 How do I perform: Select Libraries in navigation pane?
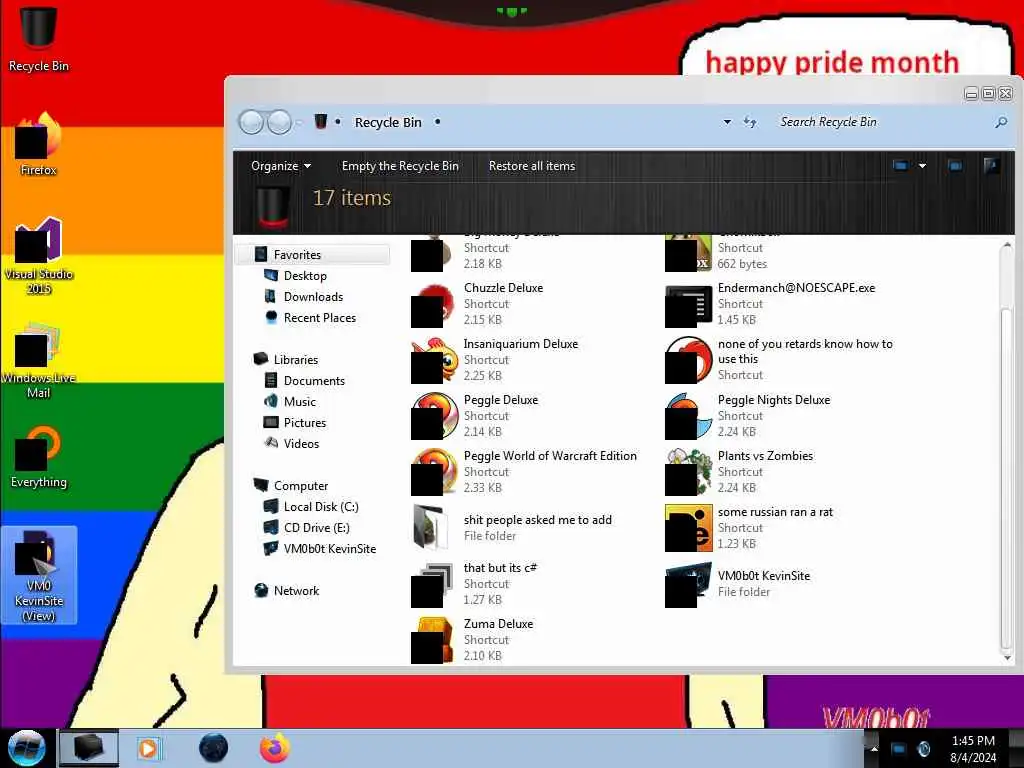[x=295, y=359]
